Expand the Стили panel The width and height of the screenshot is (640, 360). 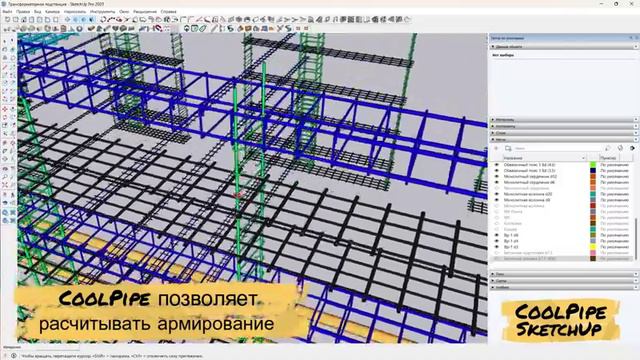564,133
